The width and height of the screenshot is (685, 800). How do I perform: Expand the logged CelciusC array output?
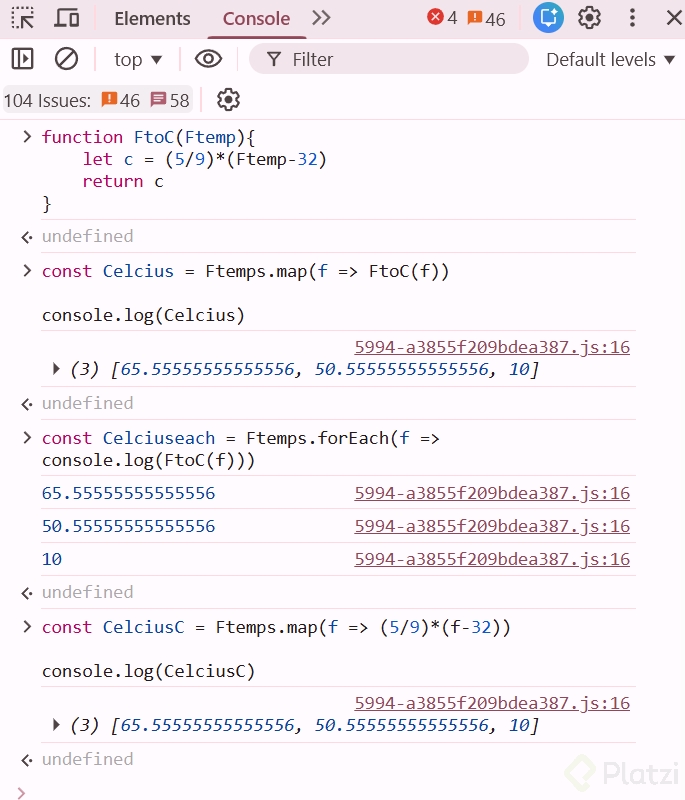(x=57, y=726)
